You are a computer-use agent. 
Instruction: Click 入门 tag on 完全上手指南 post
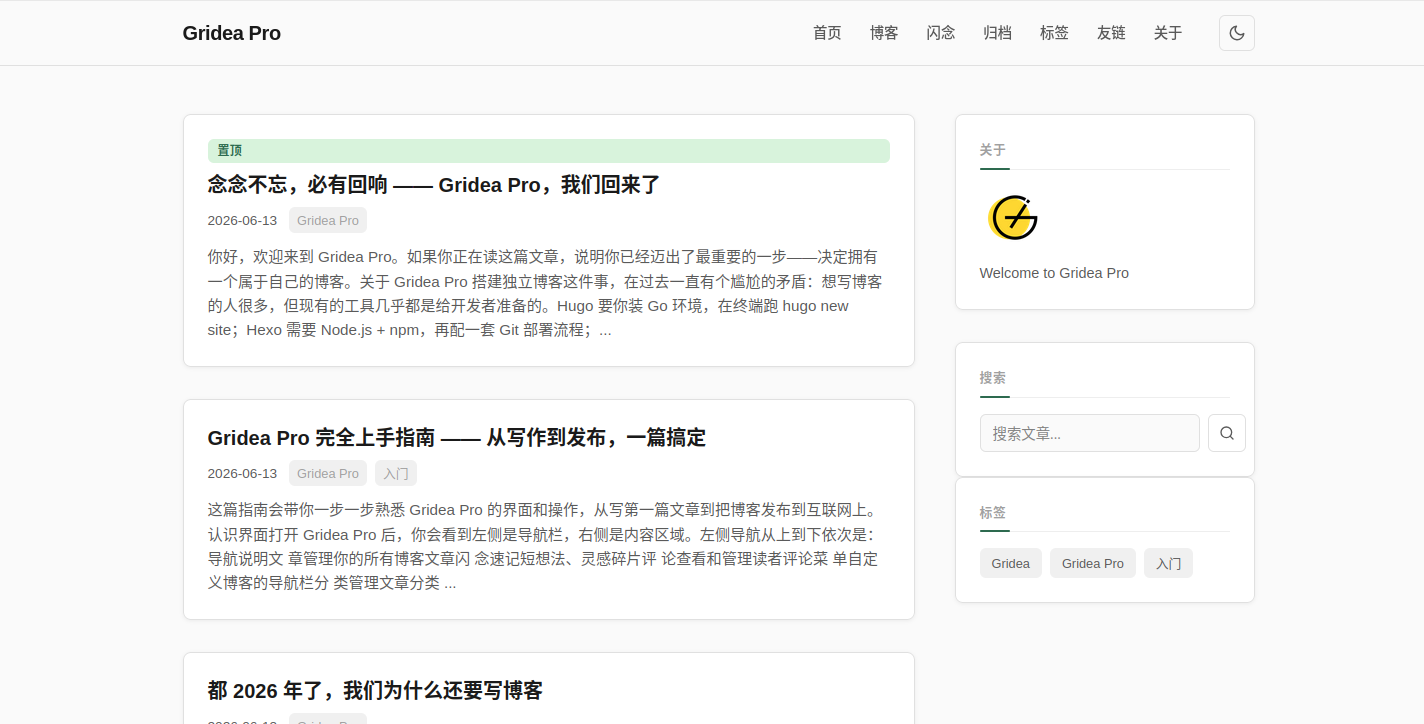(396, 473)
